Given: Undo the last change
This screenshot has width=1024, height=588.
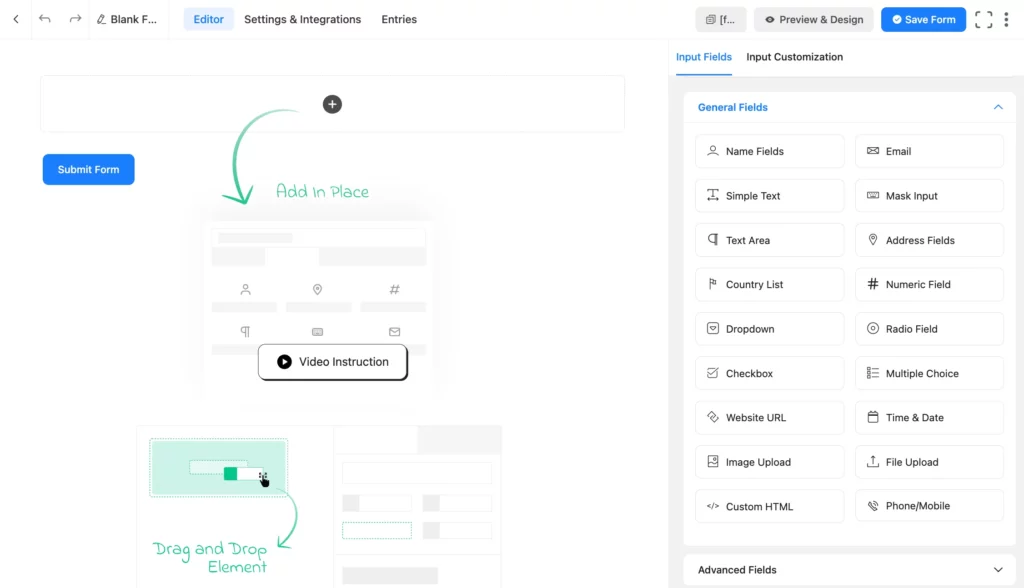Looking at the screenshot, I should click(44, 19).
